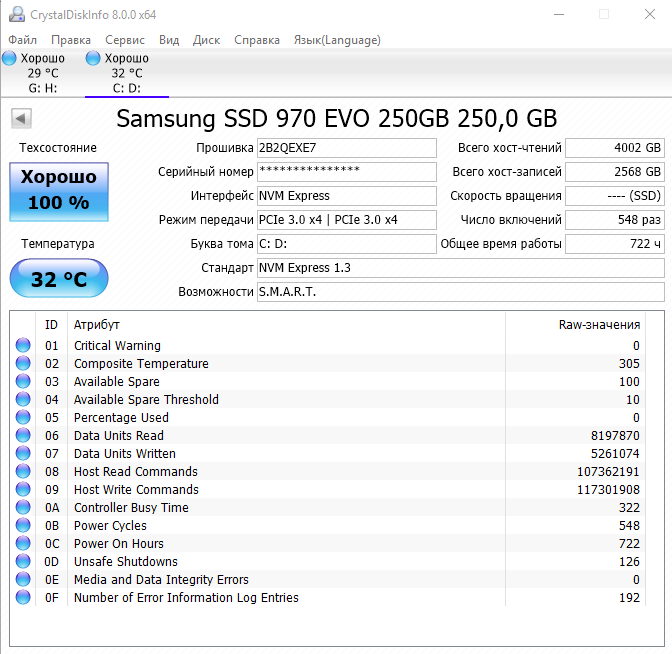Minimize the CrystalDiskInfo window
The width and height of the screenshot is (672, 654).
559,14
